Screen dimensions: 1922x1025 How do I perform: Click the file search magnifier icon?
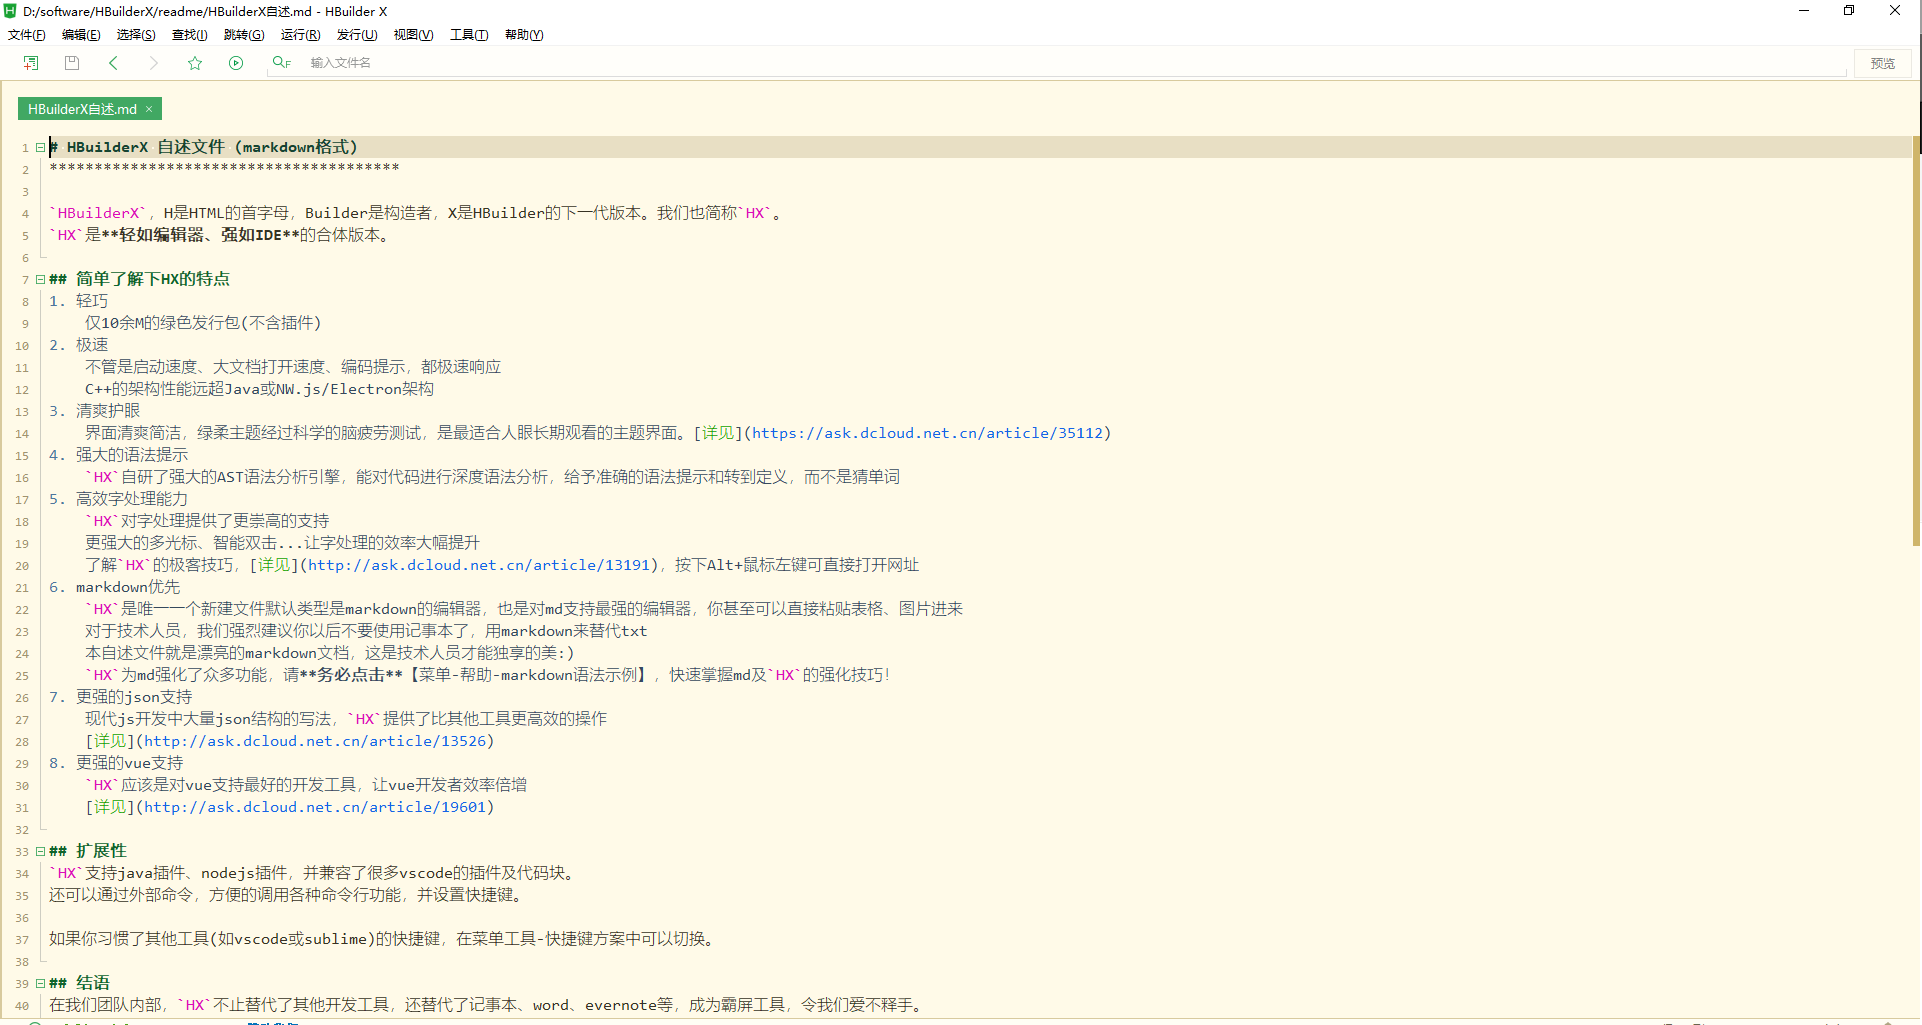pos(281,63)
